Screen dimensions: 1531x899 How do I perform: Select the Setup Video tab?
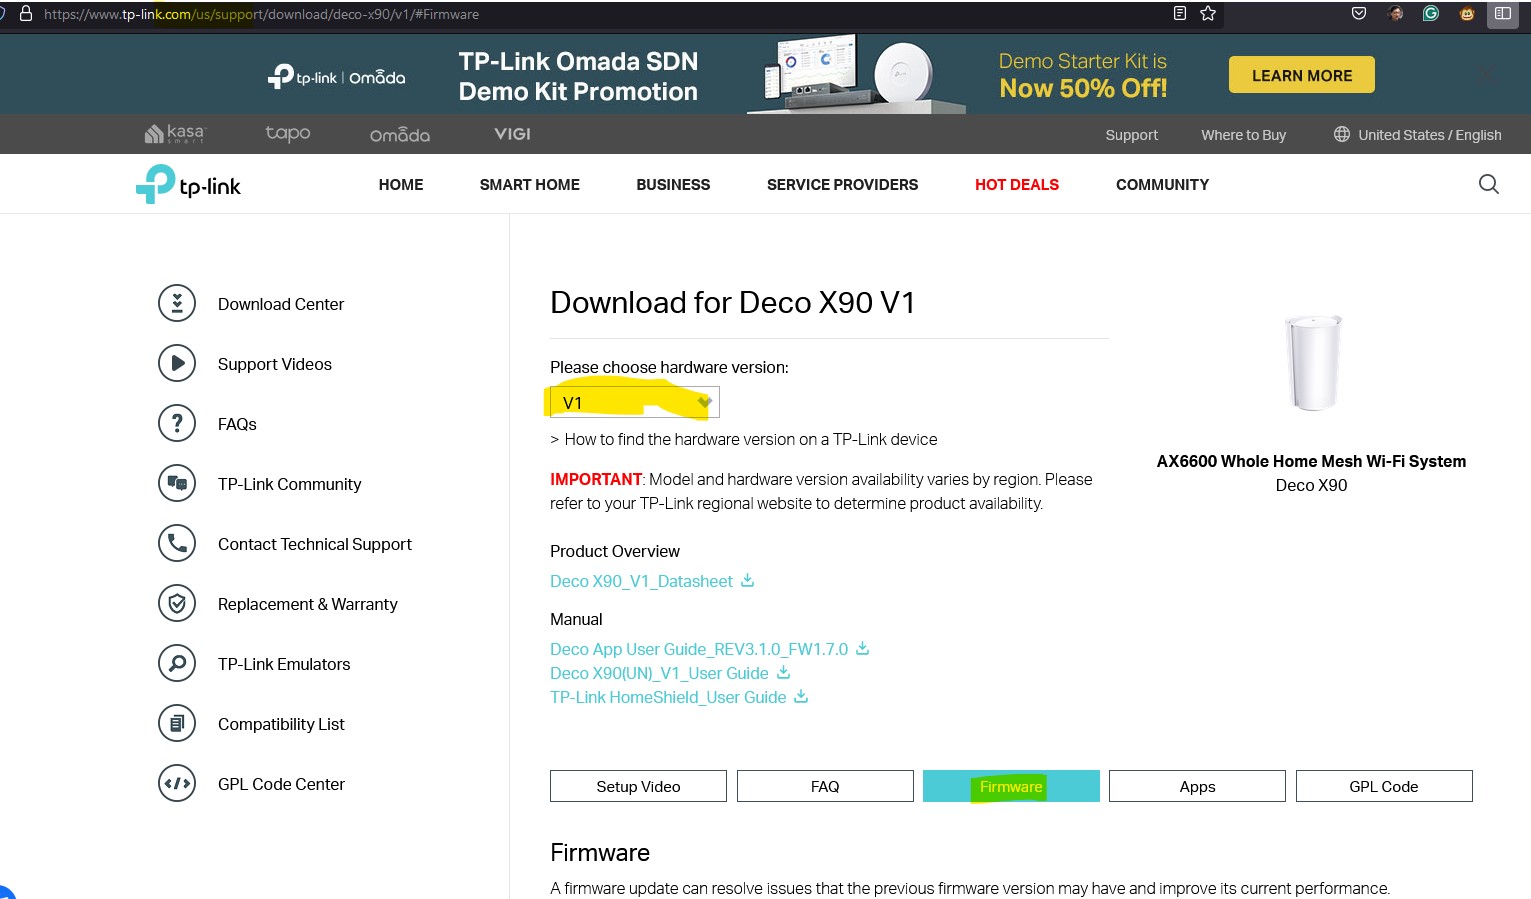638,787
